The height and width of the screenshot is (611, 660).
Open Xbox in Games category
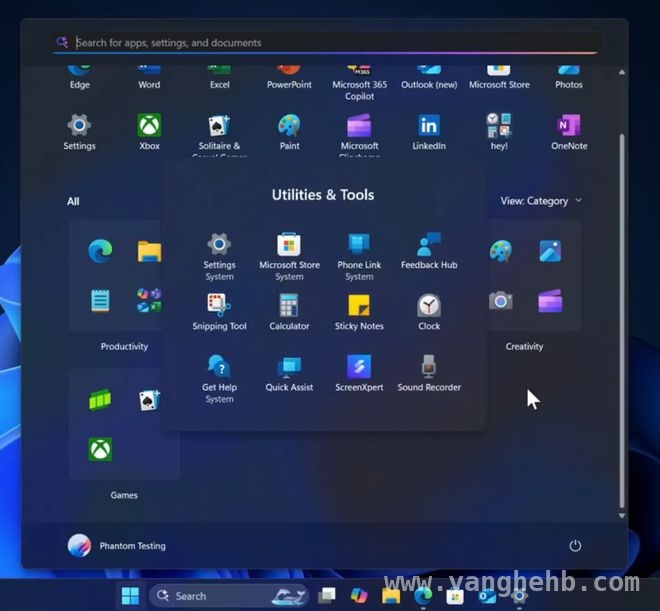click(100, 449)
